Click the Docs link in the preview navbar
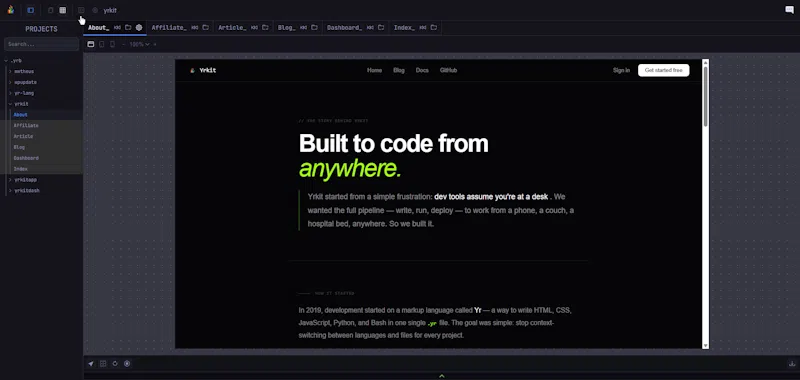Screen dimensions: 800x380 (422, 70)
